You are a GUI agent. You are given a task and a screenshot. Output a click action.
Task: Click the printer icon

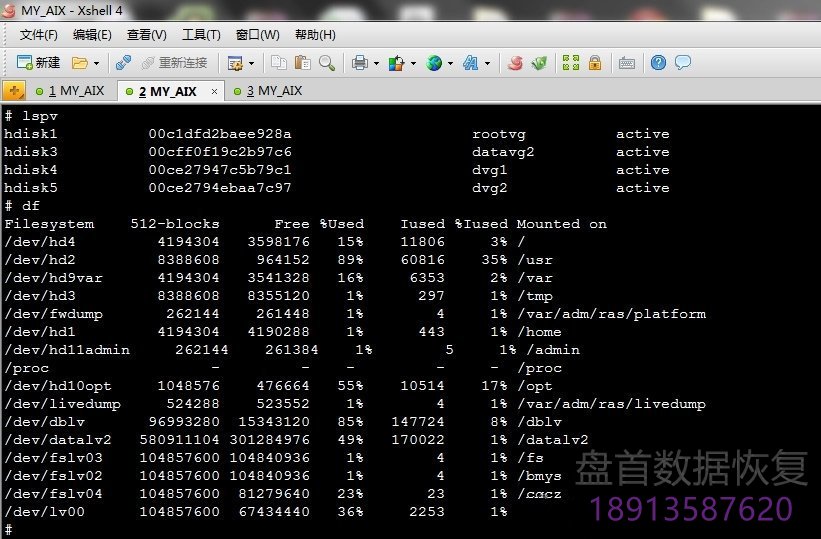point(359,63)
